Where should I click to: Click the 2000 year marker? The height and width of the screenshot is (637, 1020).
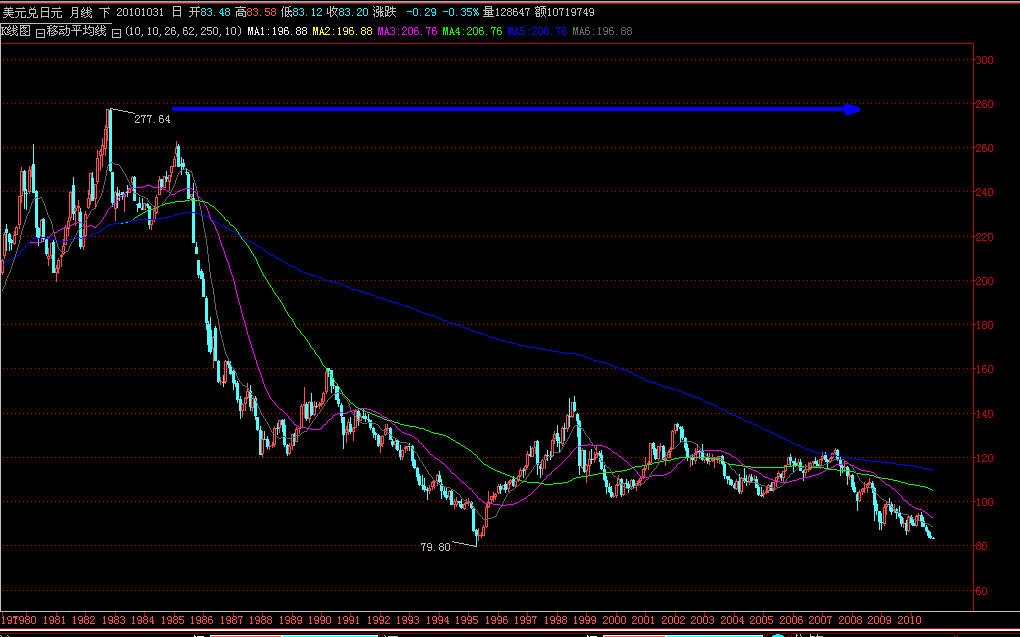click(614, 621)
